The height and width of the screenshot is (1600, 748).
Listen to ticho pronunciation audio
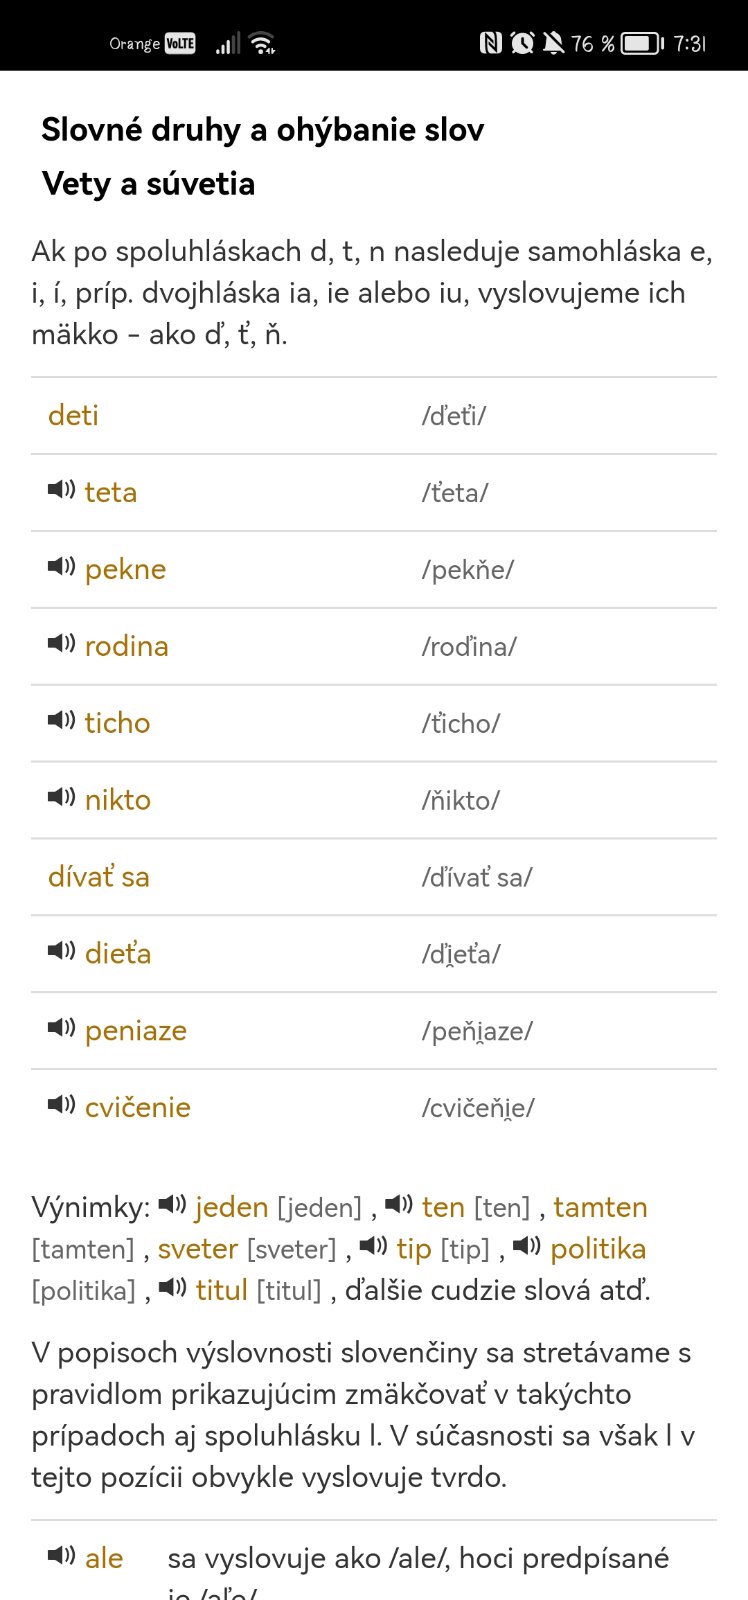point(61,721)
